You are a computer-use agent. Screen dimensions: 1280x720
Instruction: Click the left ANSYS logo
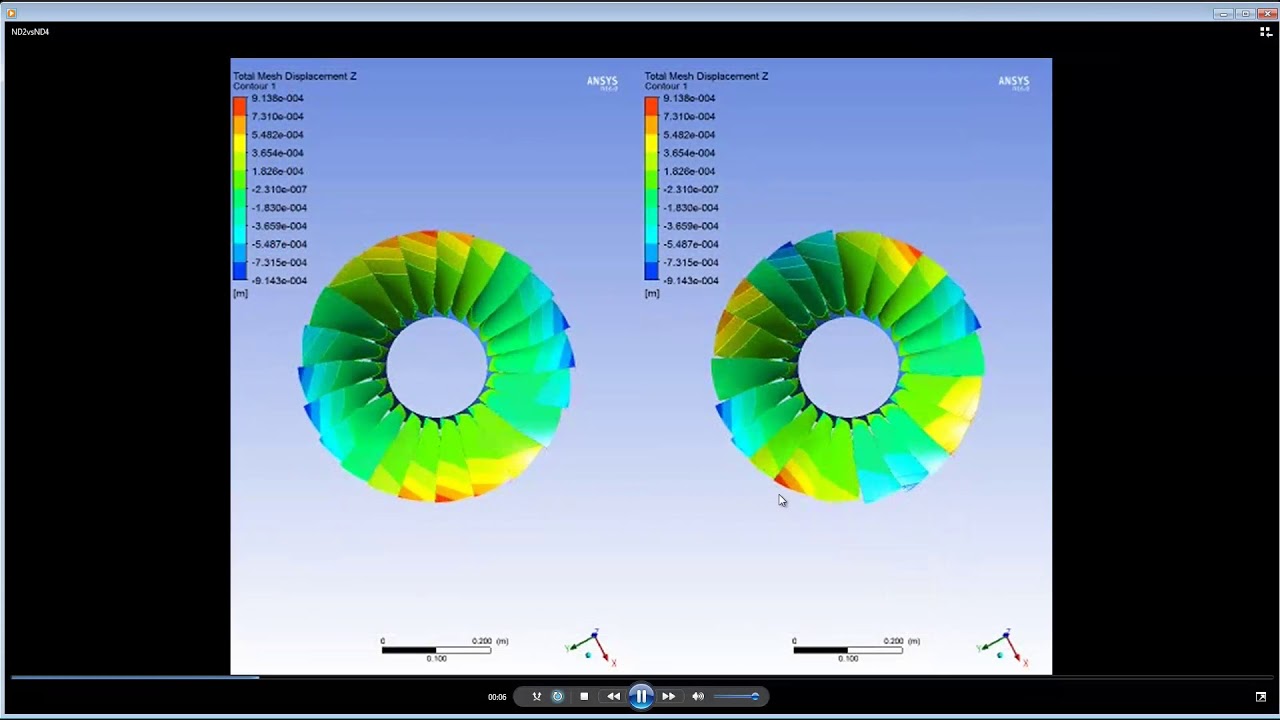pos(602,82)
